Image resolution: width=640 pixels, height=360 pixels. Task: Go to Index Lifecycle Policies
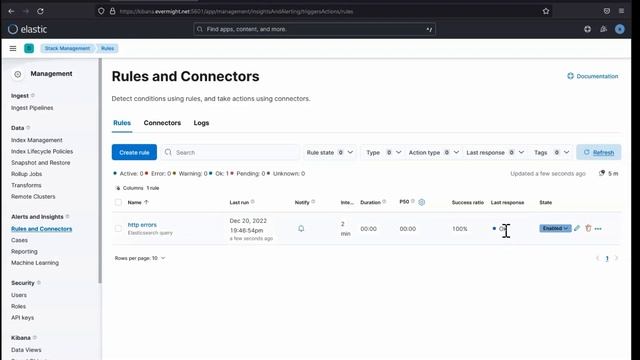point(42,151)
